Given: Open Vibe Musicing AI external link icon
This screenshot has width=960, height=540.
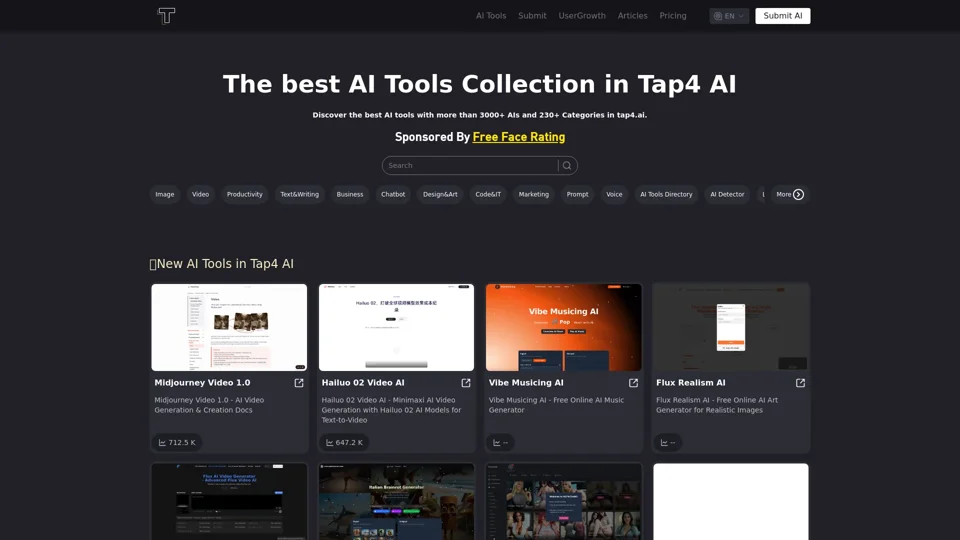Looking at the screenshot, I should 634,383.
